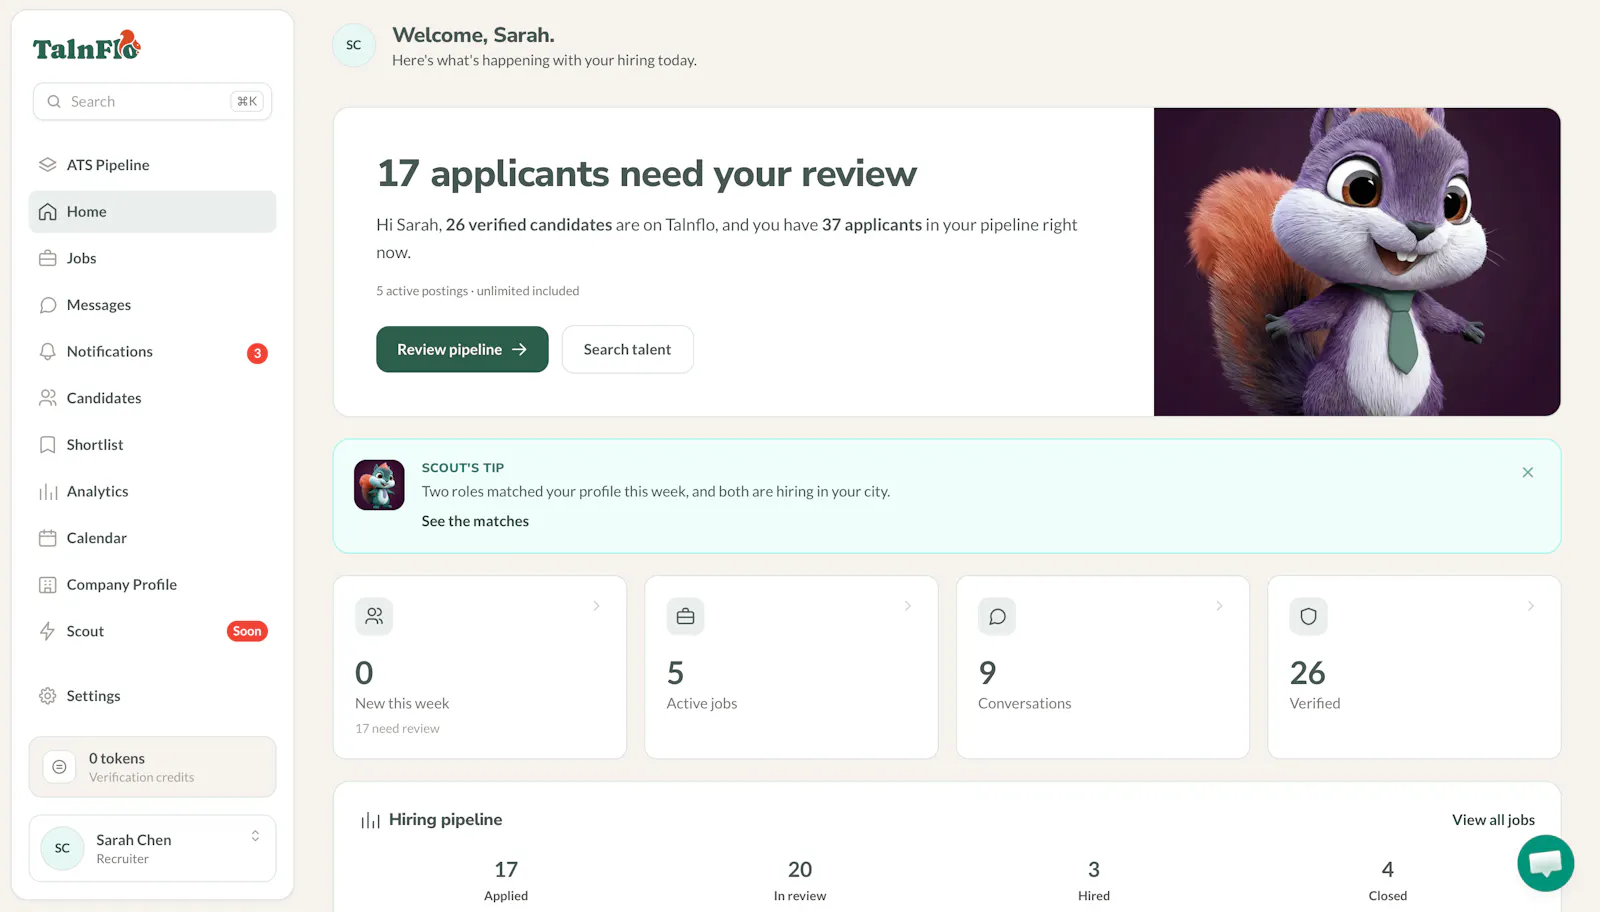Click the Company Profile building icon

click(47, 585)
